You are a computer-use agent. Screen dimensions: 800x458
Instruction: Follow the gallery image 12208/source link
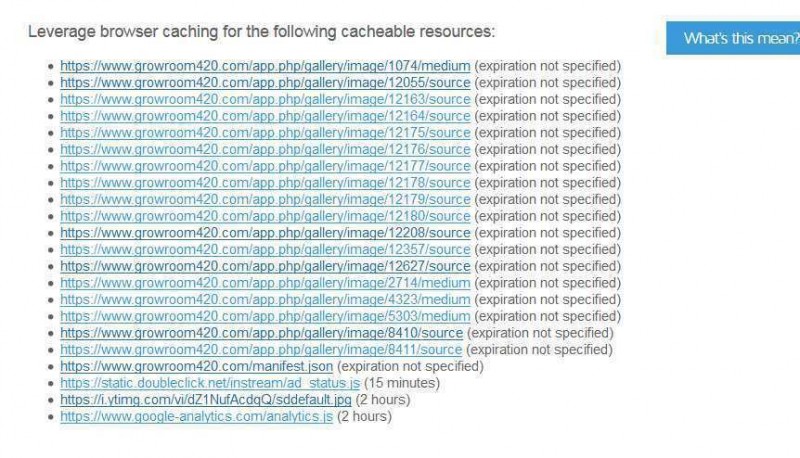pos(265,233)
